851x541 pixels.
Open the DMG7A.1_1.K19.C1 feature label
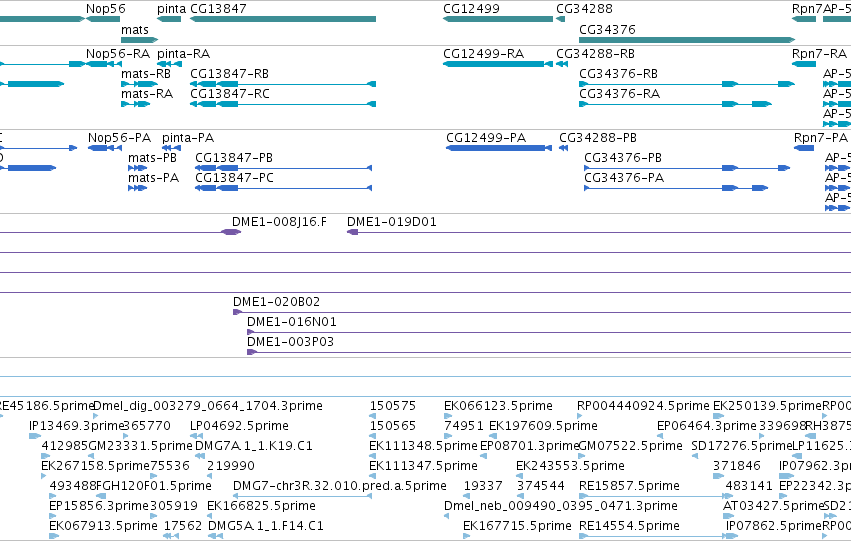point(253,446)
